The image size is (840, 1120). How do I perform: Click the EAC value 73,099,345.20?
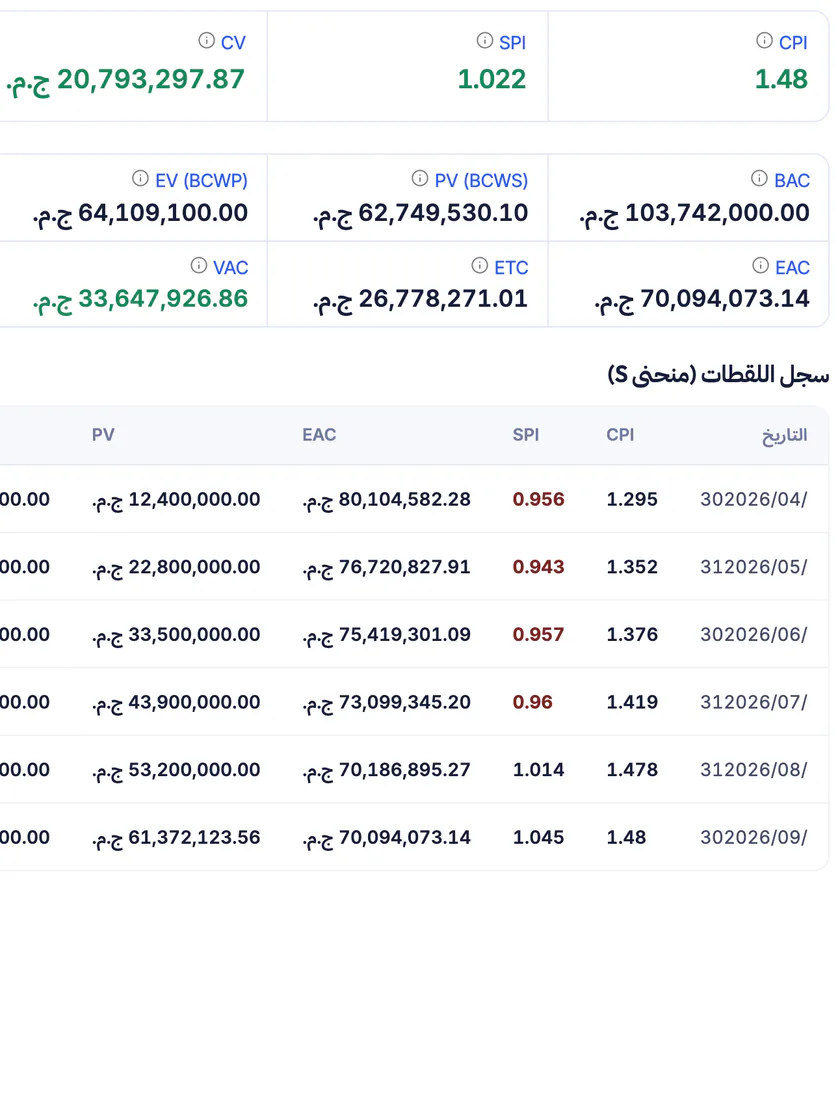[386, 703]
